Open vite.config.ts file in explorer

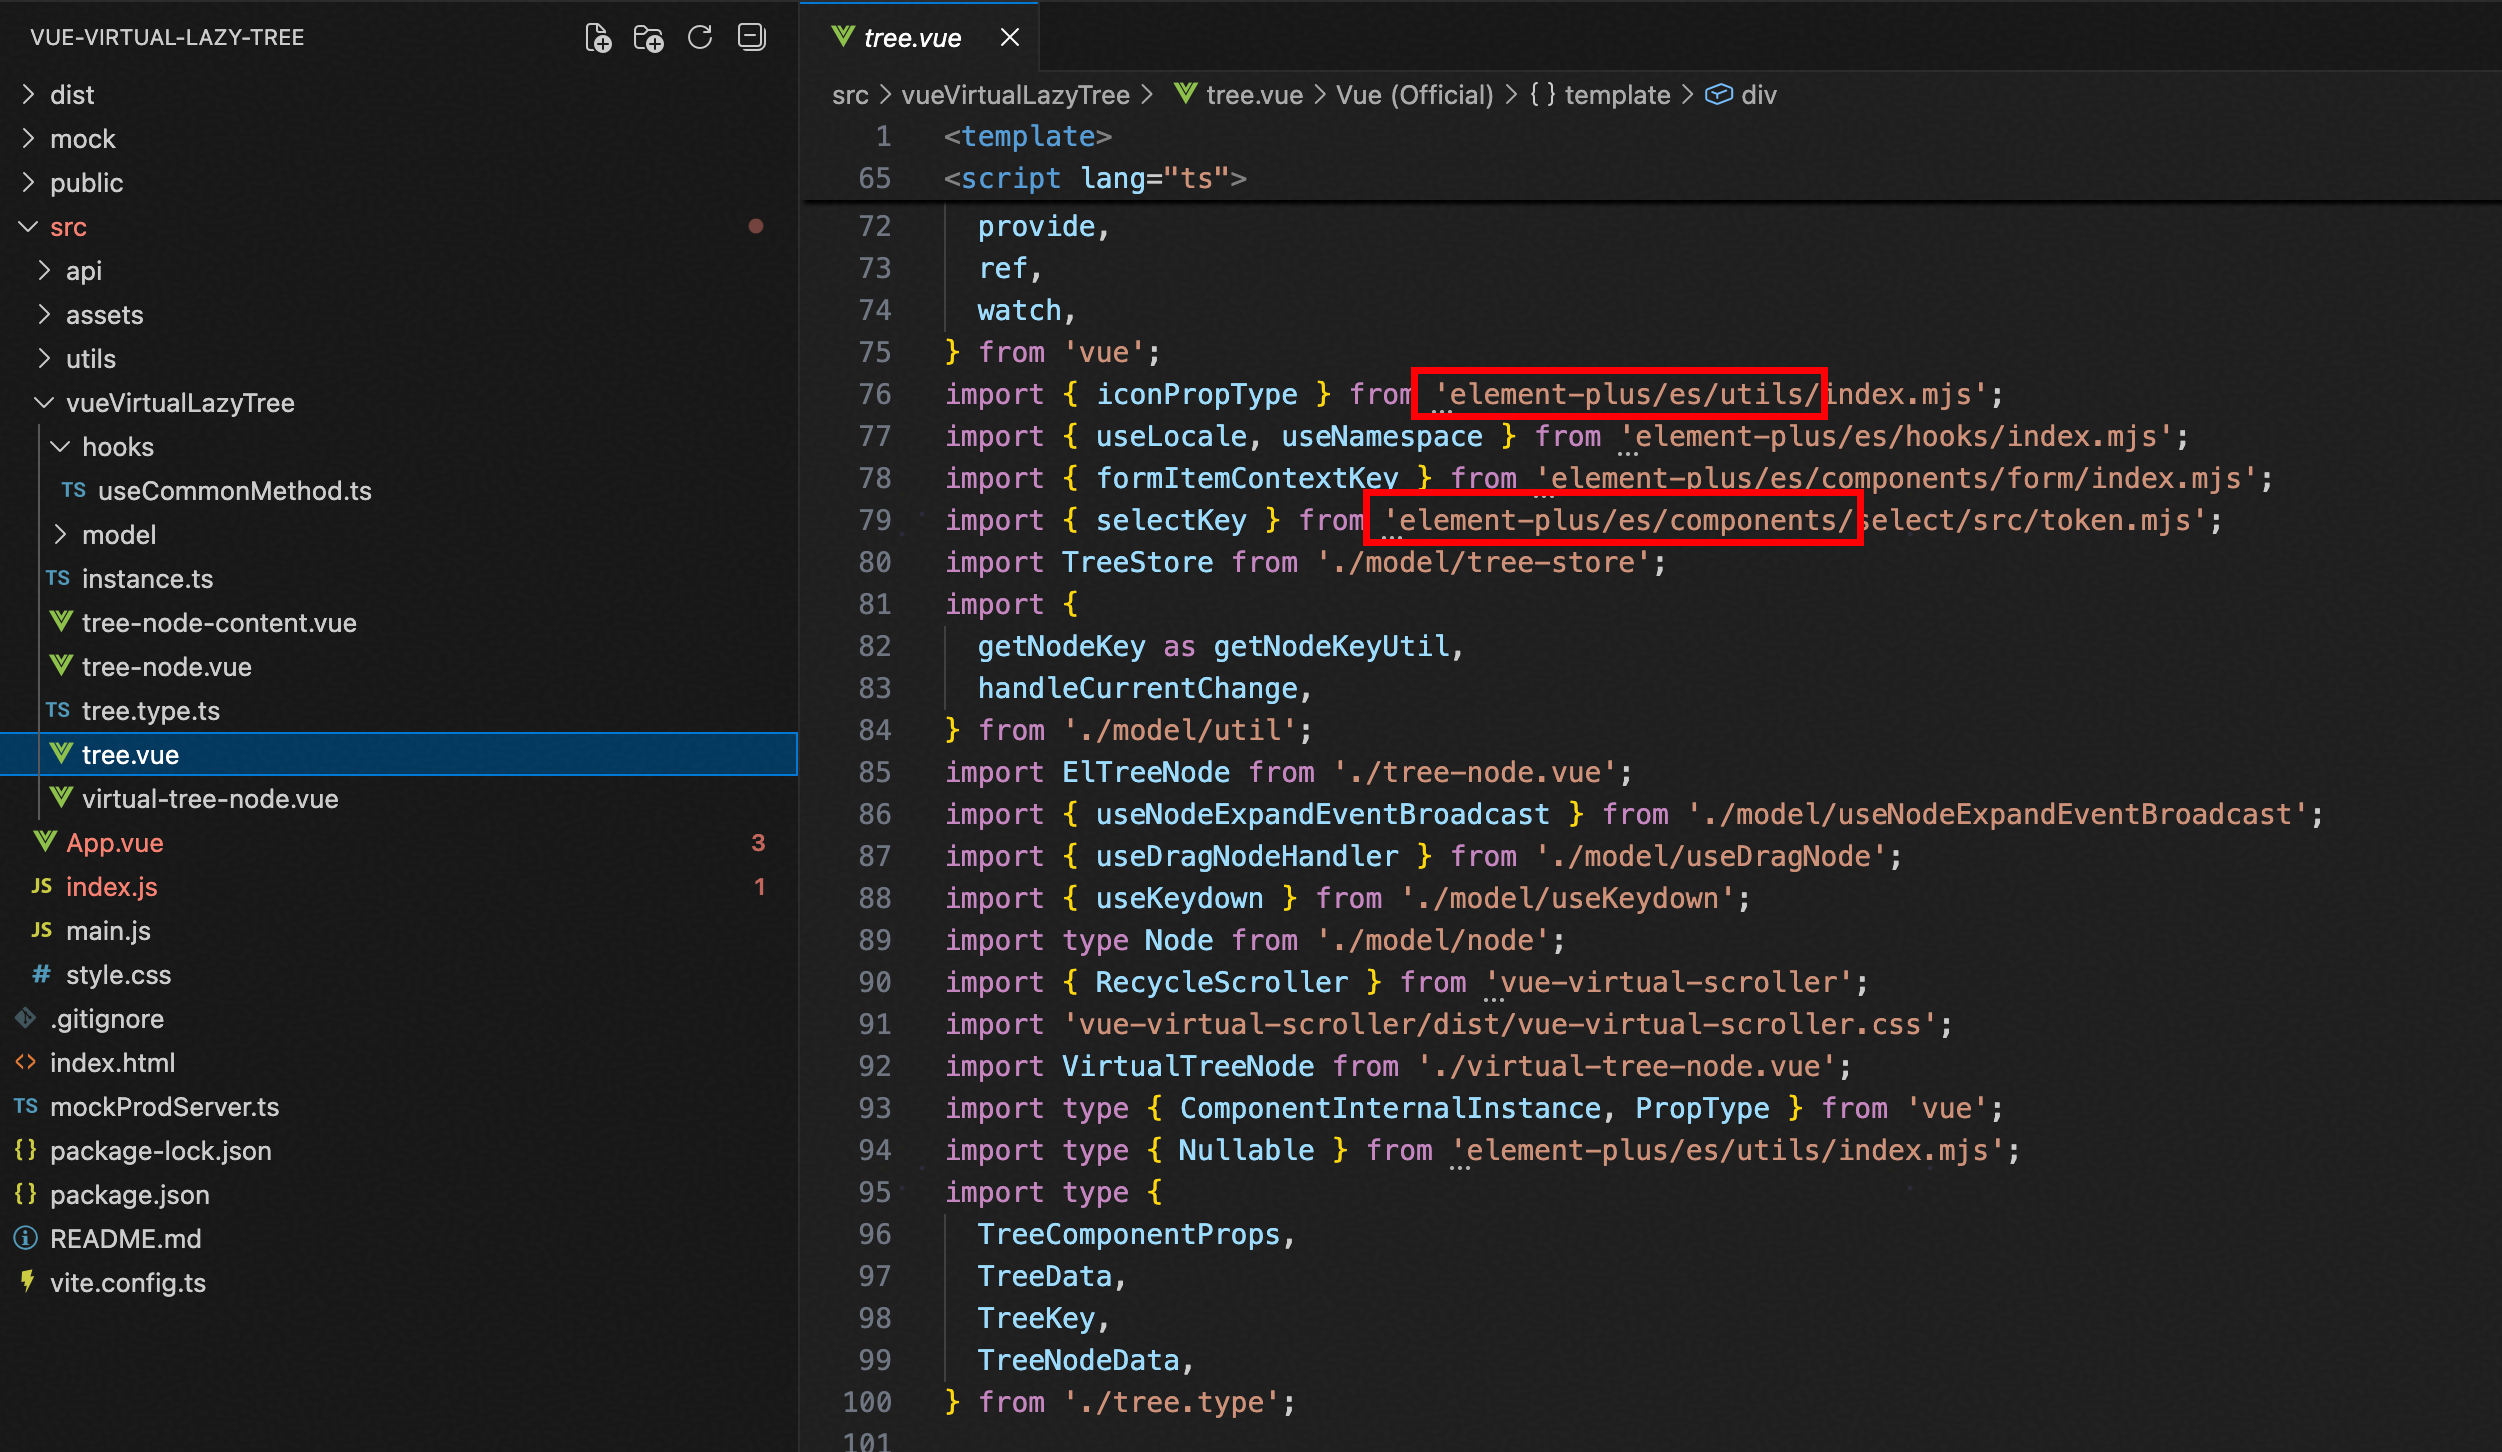[x=128, y=1283]
